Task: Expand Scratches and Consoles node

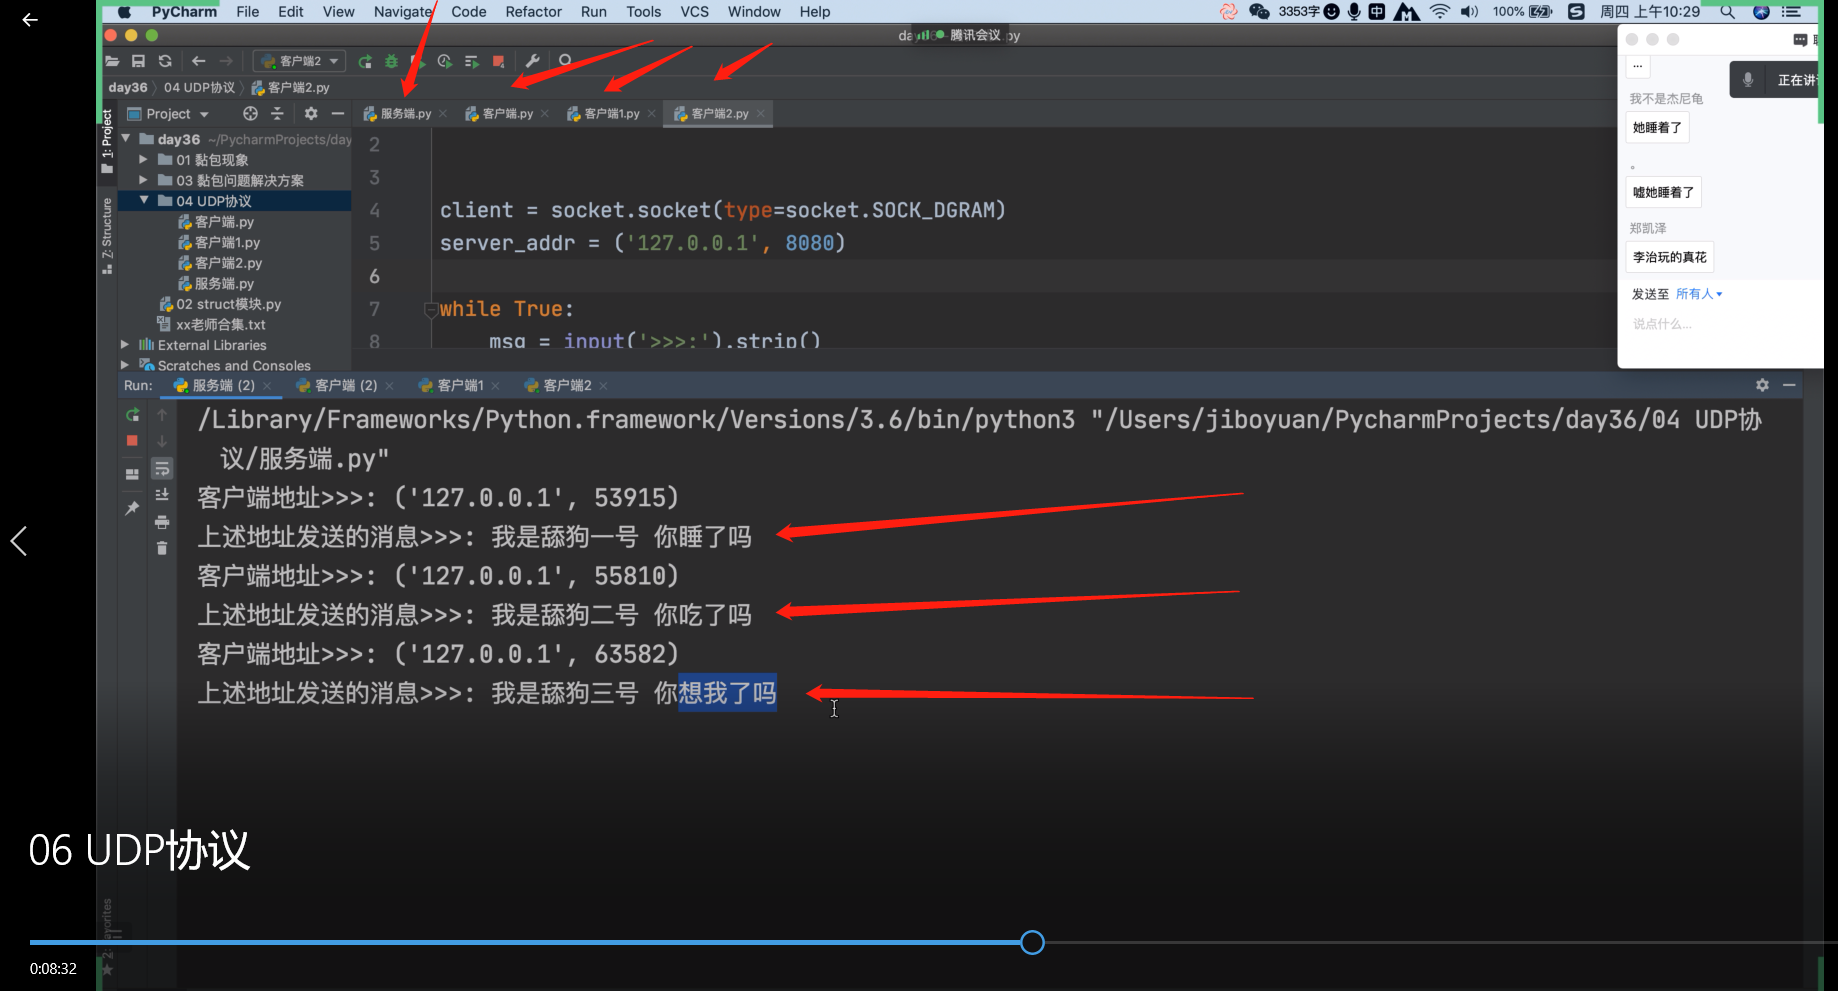Action: click(125, 366)
